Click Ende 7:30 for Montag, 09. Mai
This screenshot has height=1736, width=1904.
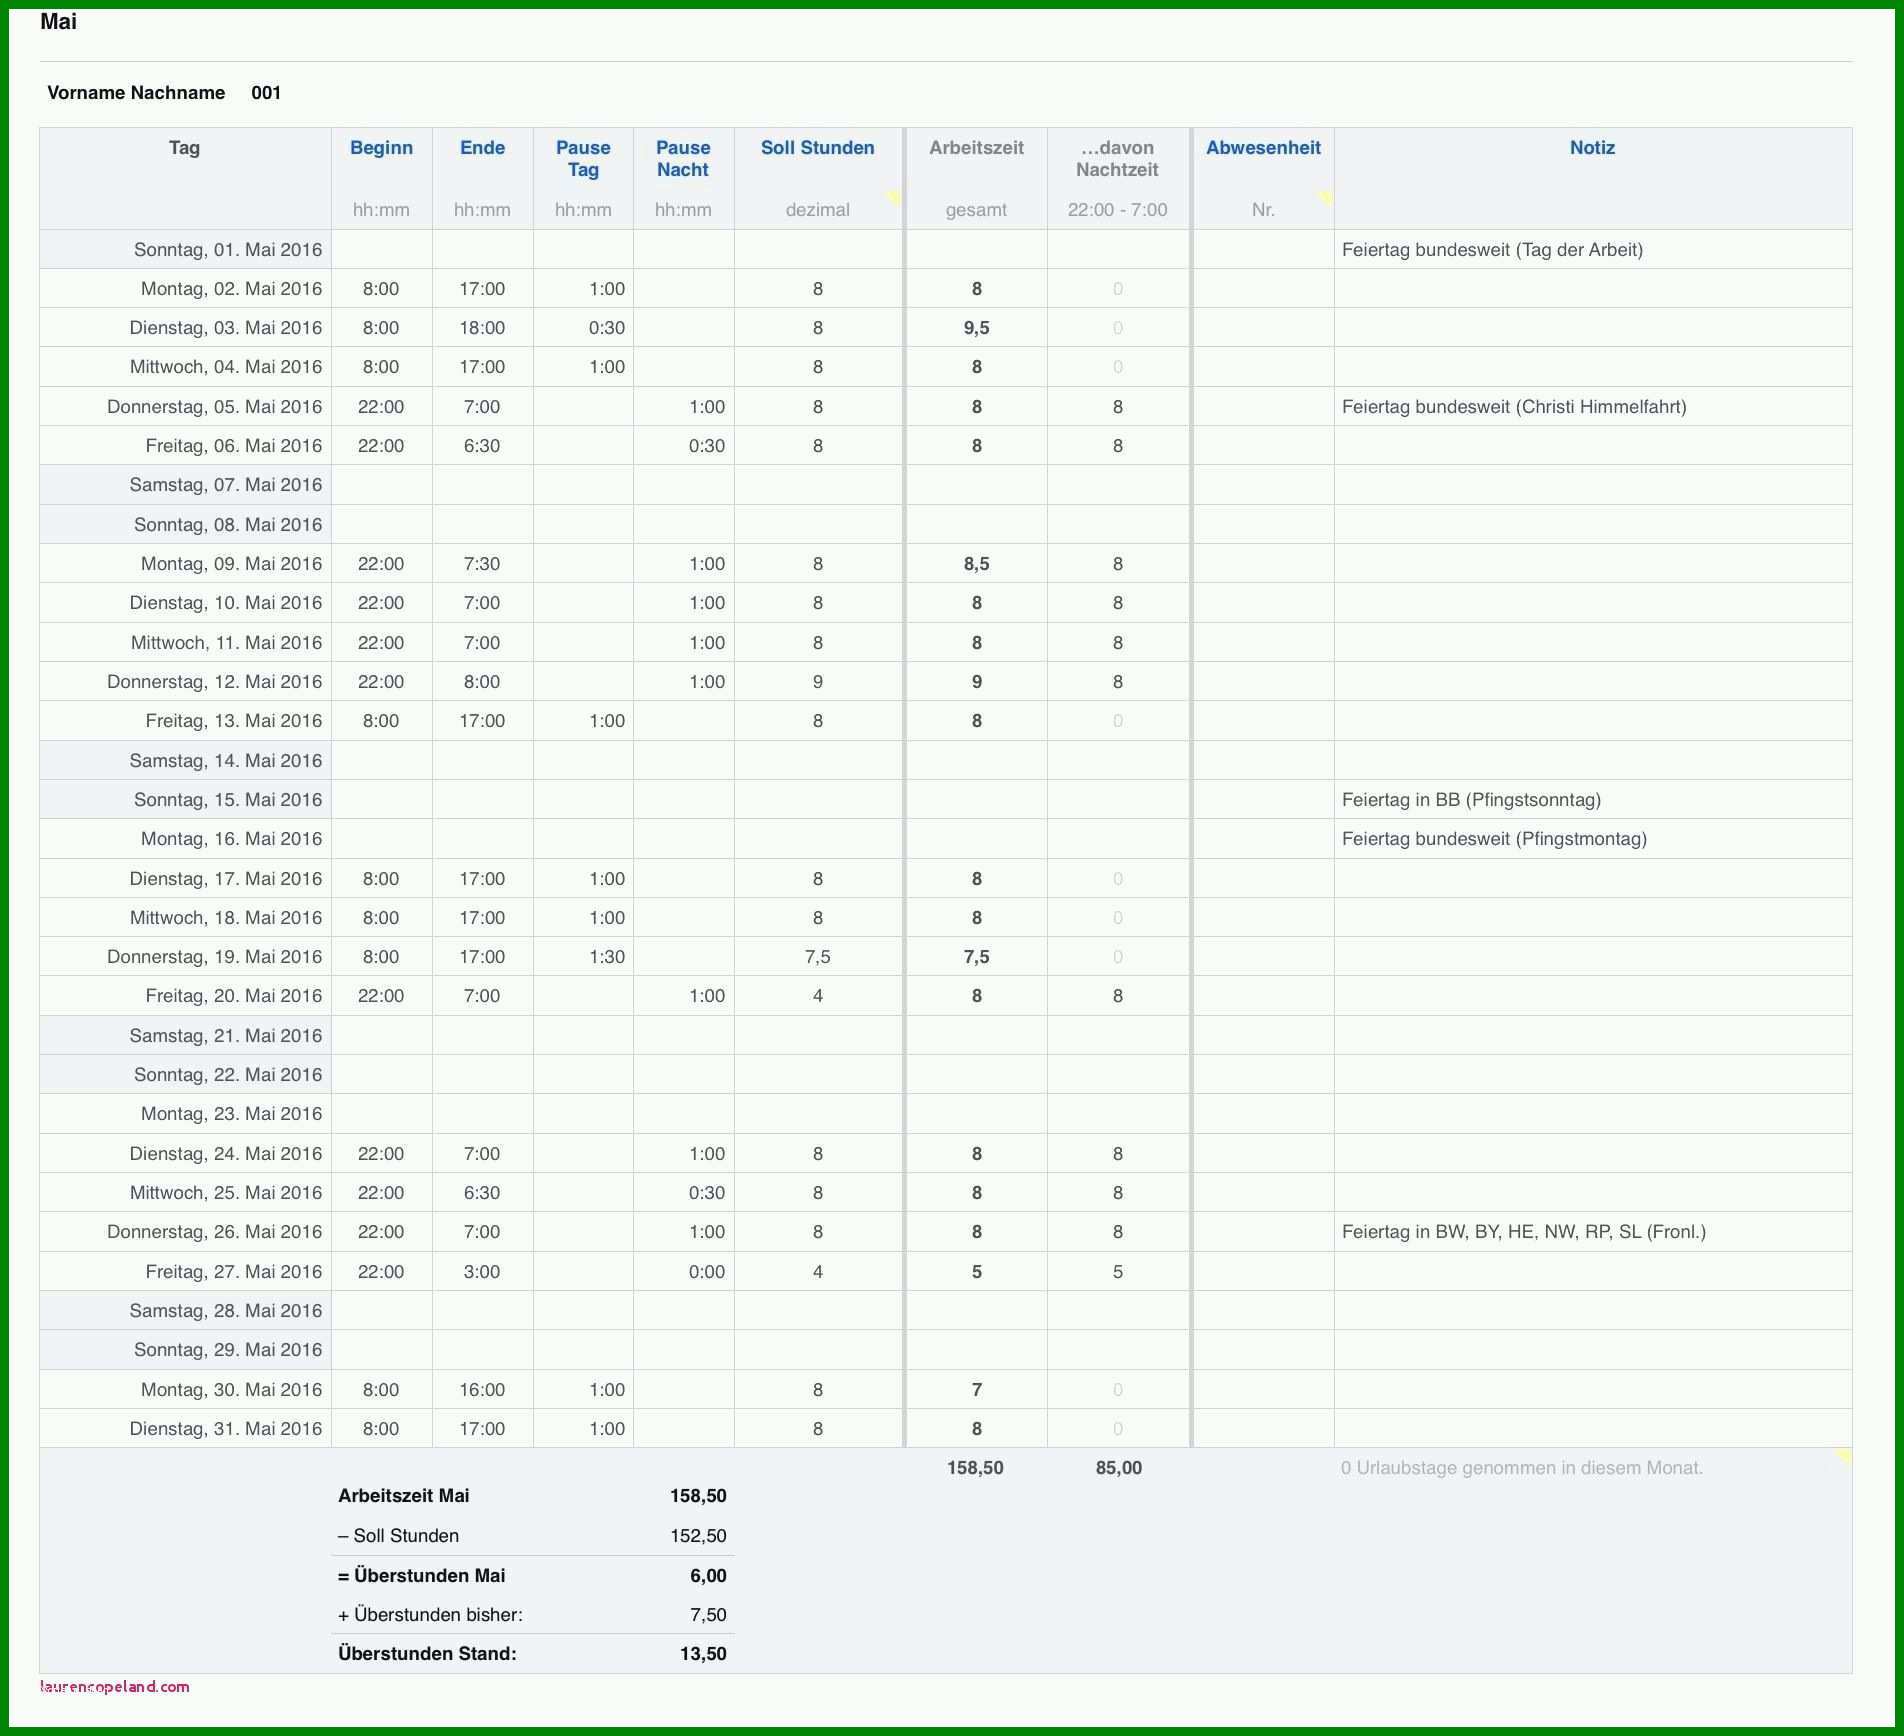tap(482, 564)
